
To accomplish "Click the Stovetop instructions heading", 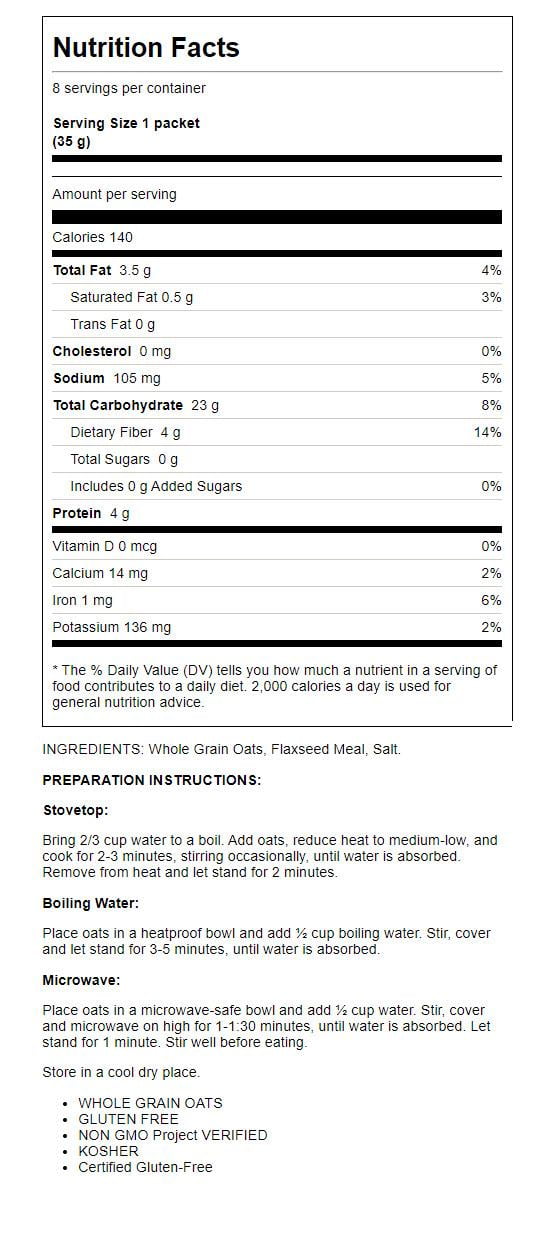I will pyautogui.click(x=76, y=810).
